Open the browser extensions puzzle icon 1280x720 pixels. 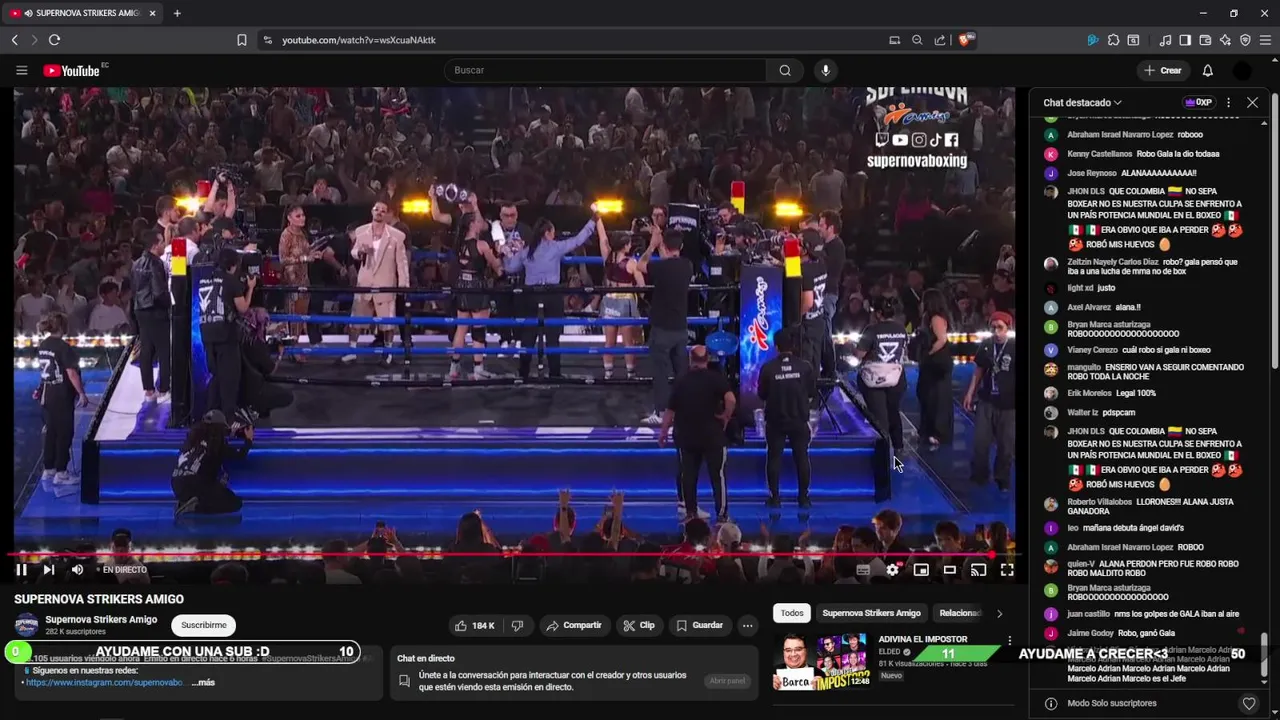click(1113, 40)
